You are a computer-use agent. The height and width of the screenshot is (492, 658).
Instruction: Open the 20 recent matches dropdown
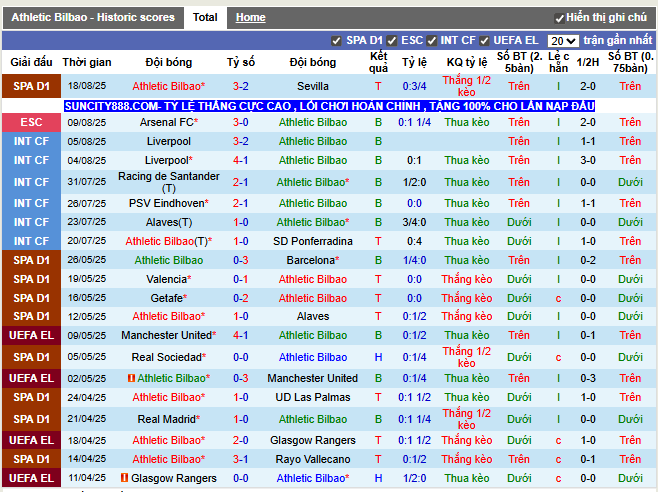563,41
